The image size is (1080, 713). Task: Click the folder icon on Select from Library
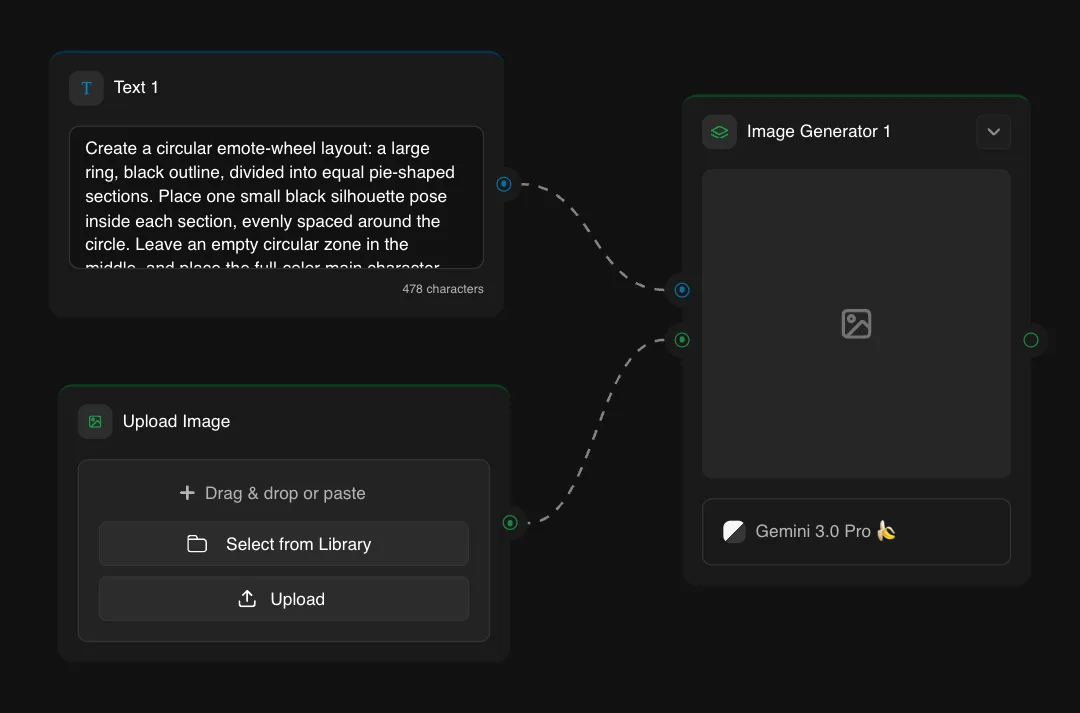(196, 544)
